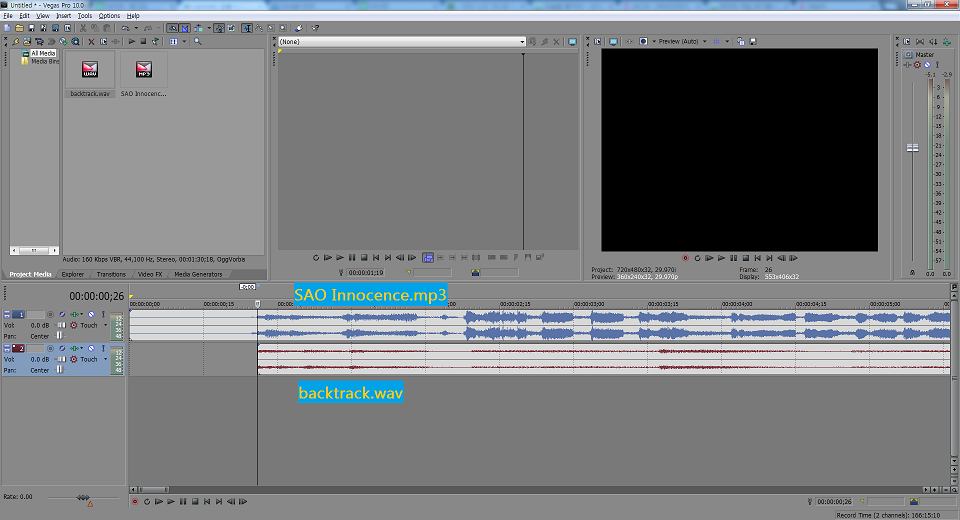Pause playback under video preview
The width and height of the screenshot is (960, 520).
coord(733,258)
